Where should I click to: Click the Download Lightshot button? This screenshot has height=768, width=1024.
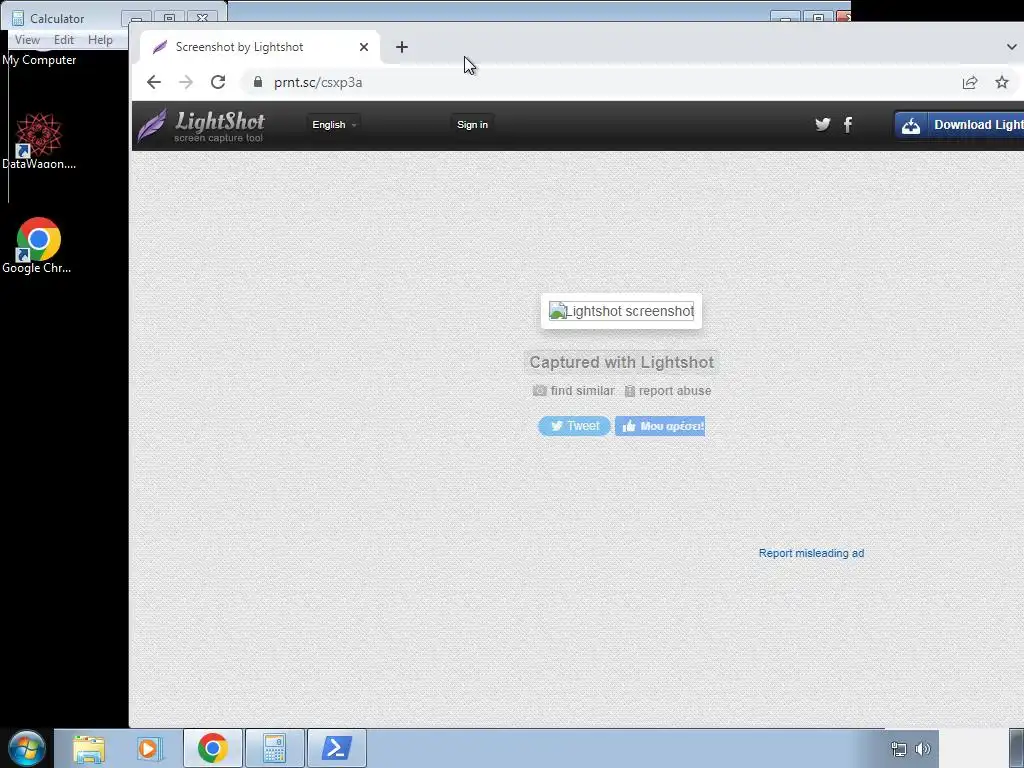coord(959,125)
